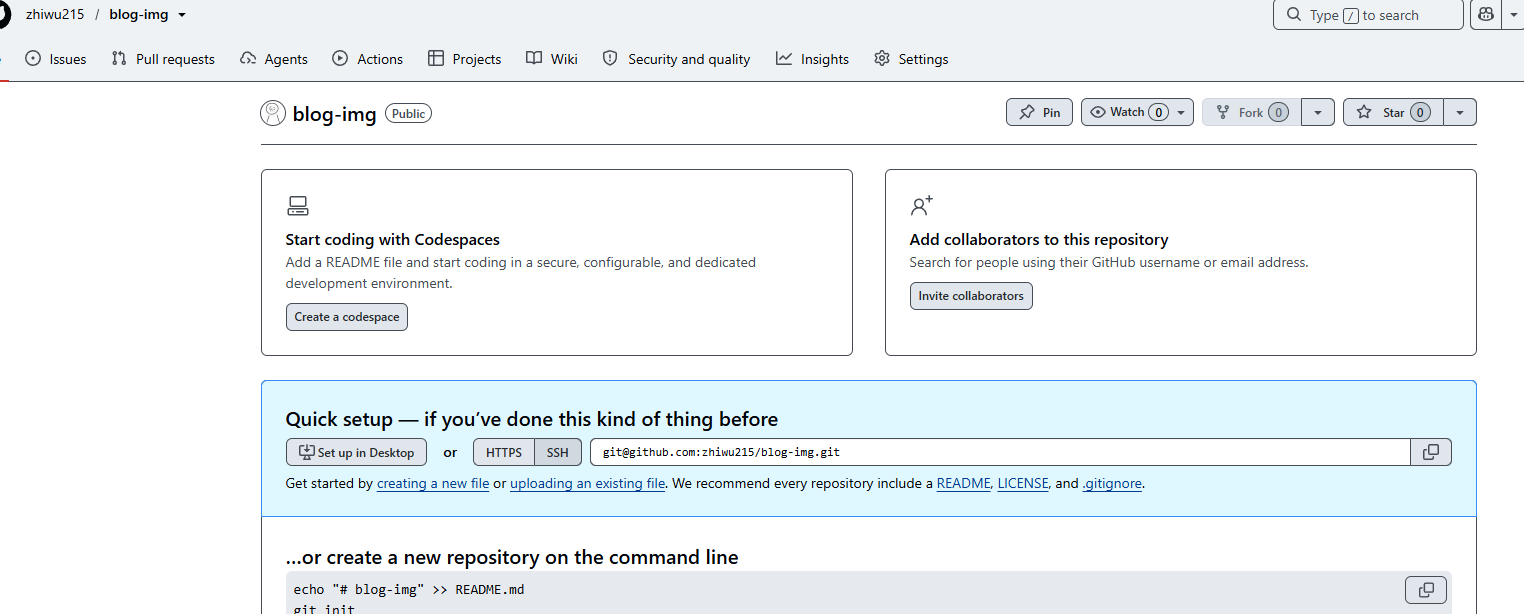Switch to the Agents tab
Viewport: 1524px width, 614px height.
pos(274,59)
